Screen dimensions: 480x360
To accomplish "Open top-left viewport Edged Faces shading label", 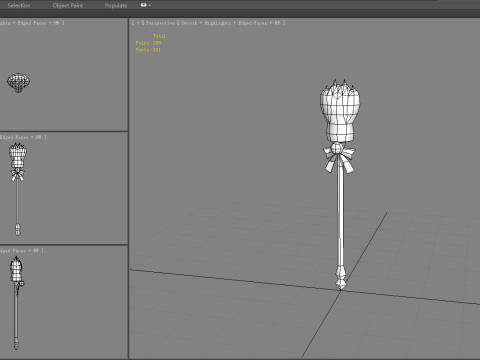I will point(32,23).
